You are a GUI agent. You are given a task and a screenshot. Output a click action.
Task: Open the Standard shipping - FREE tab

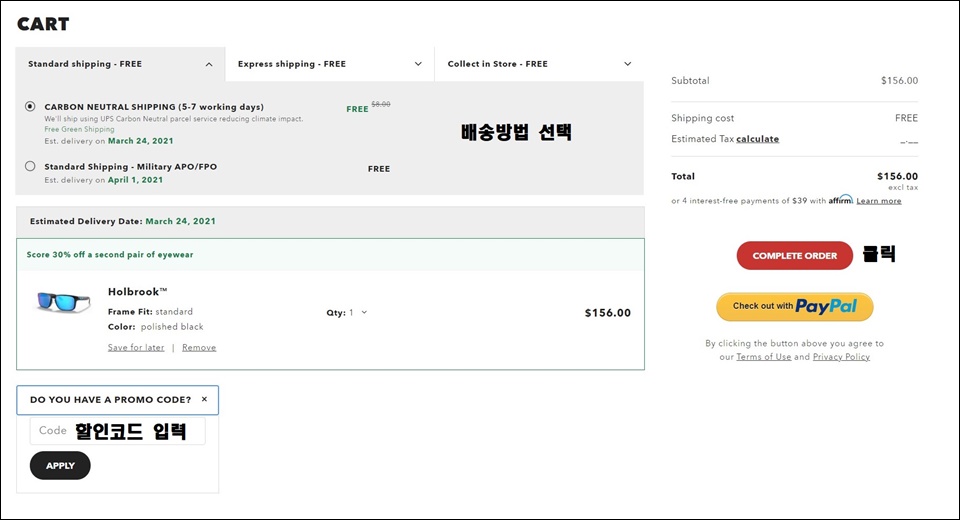coord(121,64)
